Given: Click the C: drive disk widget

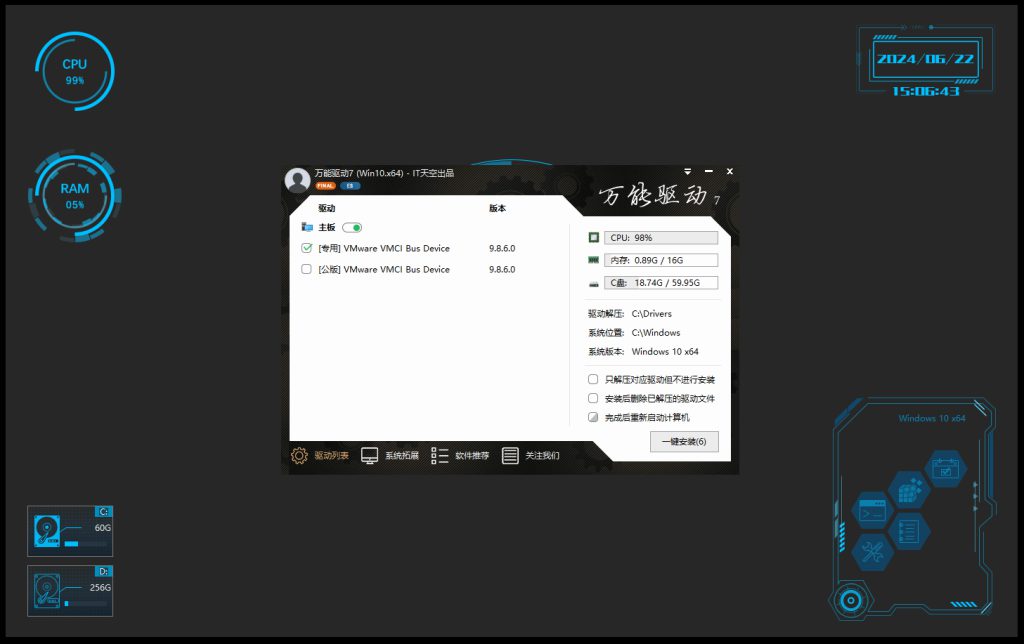Looking at the screenshot, I should pos(70,531).
